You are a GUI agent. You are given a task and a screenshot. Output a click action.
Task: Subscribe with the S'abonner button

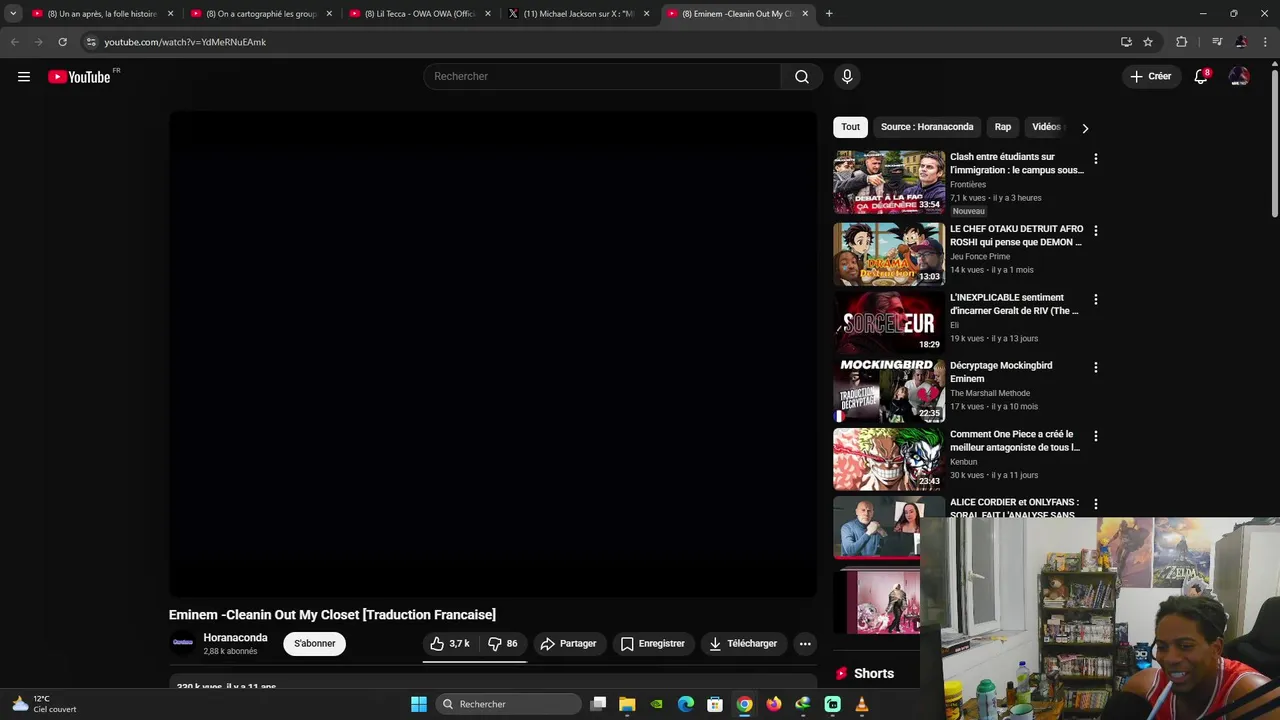[x=315, y=644]
